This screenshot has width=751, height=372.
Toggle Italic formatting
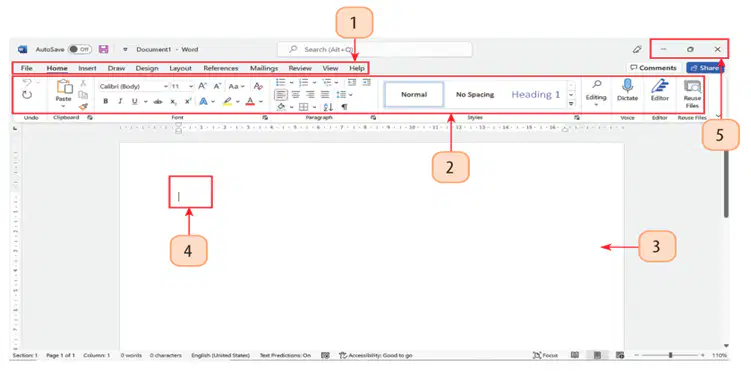click(120, 101)
